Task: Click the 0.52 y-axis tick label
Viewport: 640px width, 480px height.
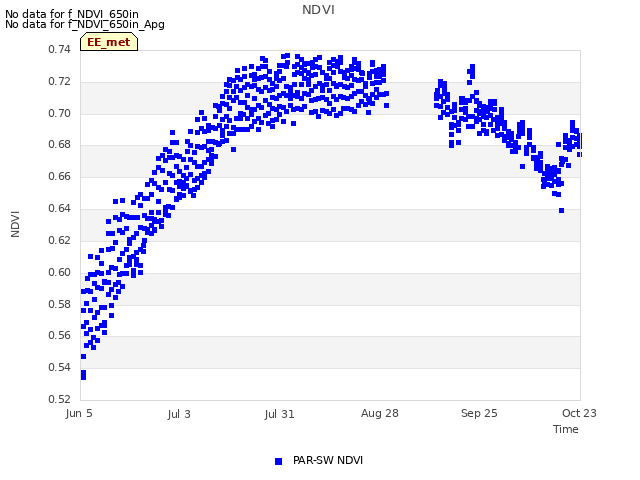Action: coord(60,399)
